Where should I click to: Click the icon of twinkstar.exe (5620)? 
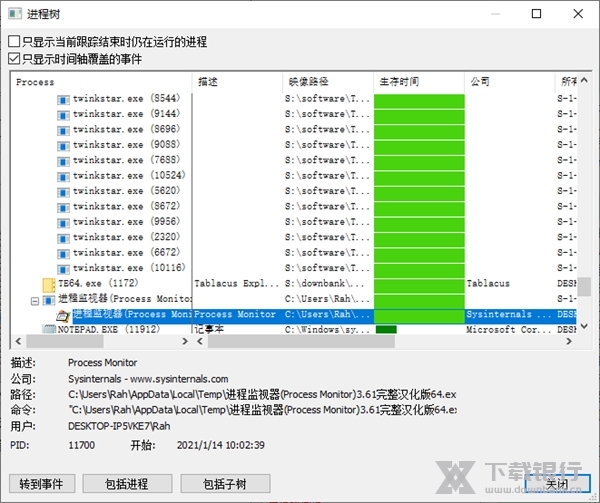click(x=63, y=192)
